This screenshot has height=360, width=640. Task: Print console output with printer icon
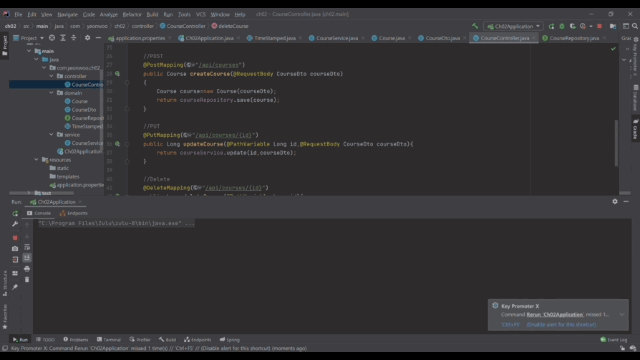(x=27, y=269)
